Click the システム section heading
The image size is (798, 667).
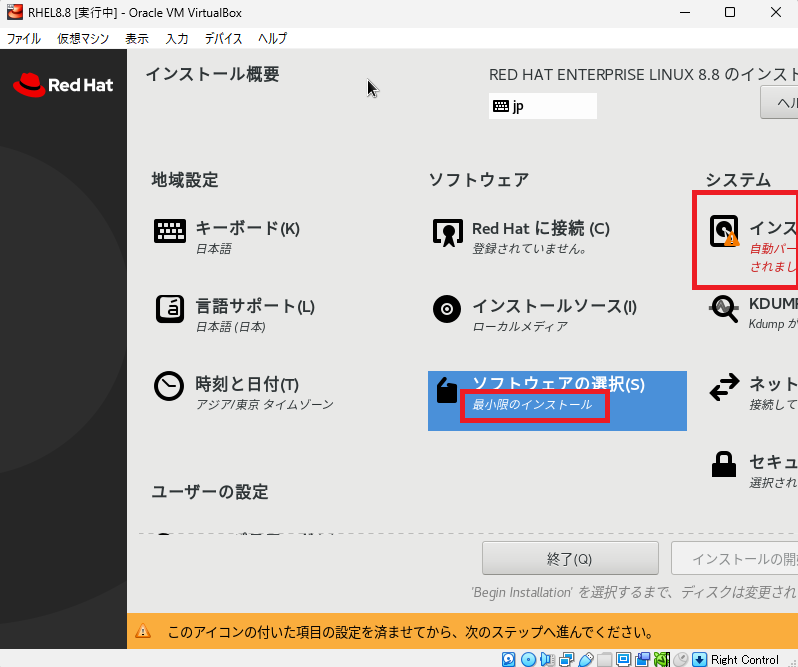[x=738, y=180]
